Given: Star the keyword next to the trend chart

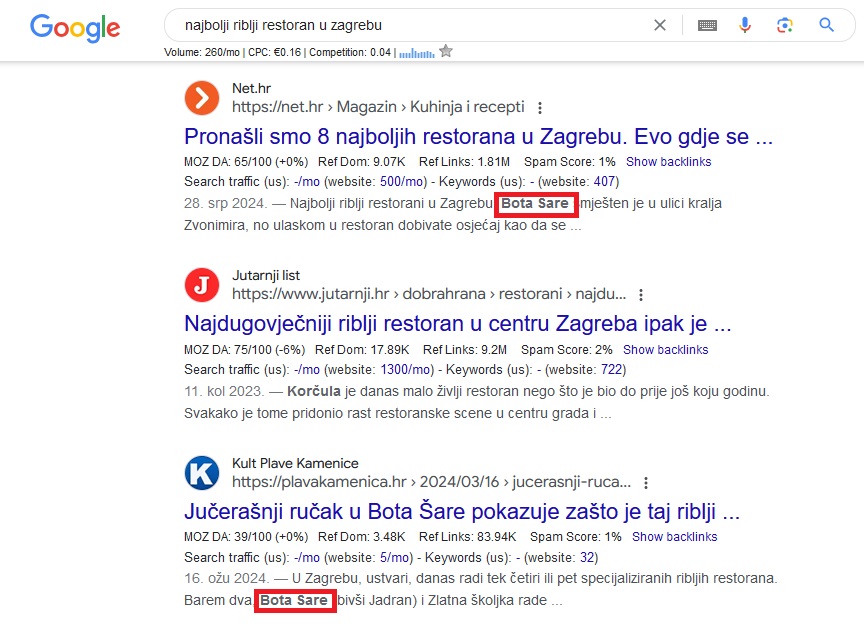Looking at the screenshot, I should 446,51.
